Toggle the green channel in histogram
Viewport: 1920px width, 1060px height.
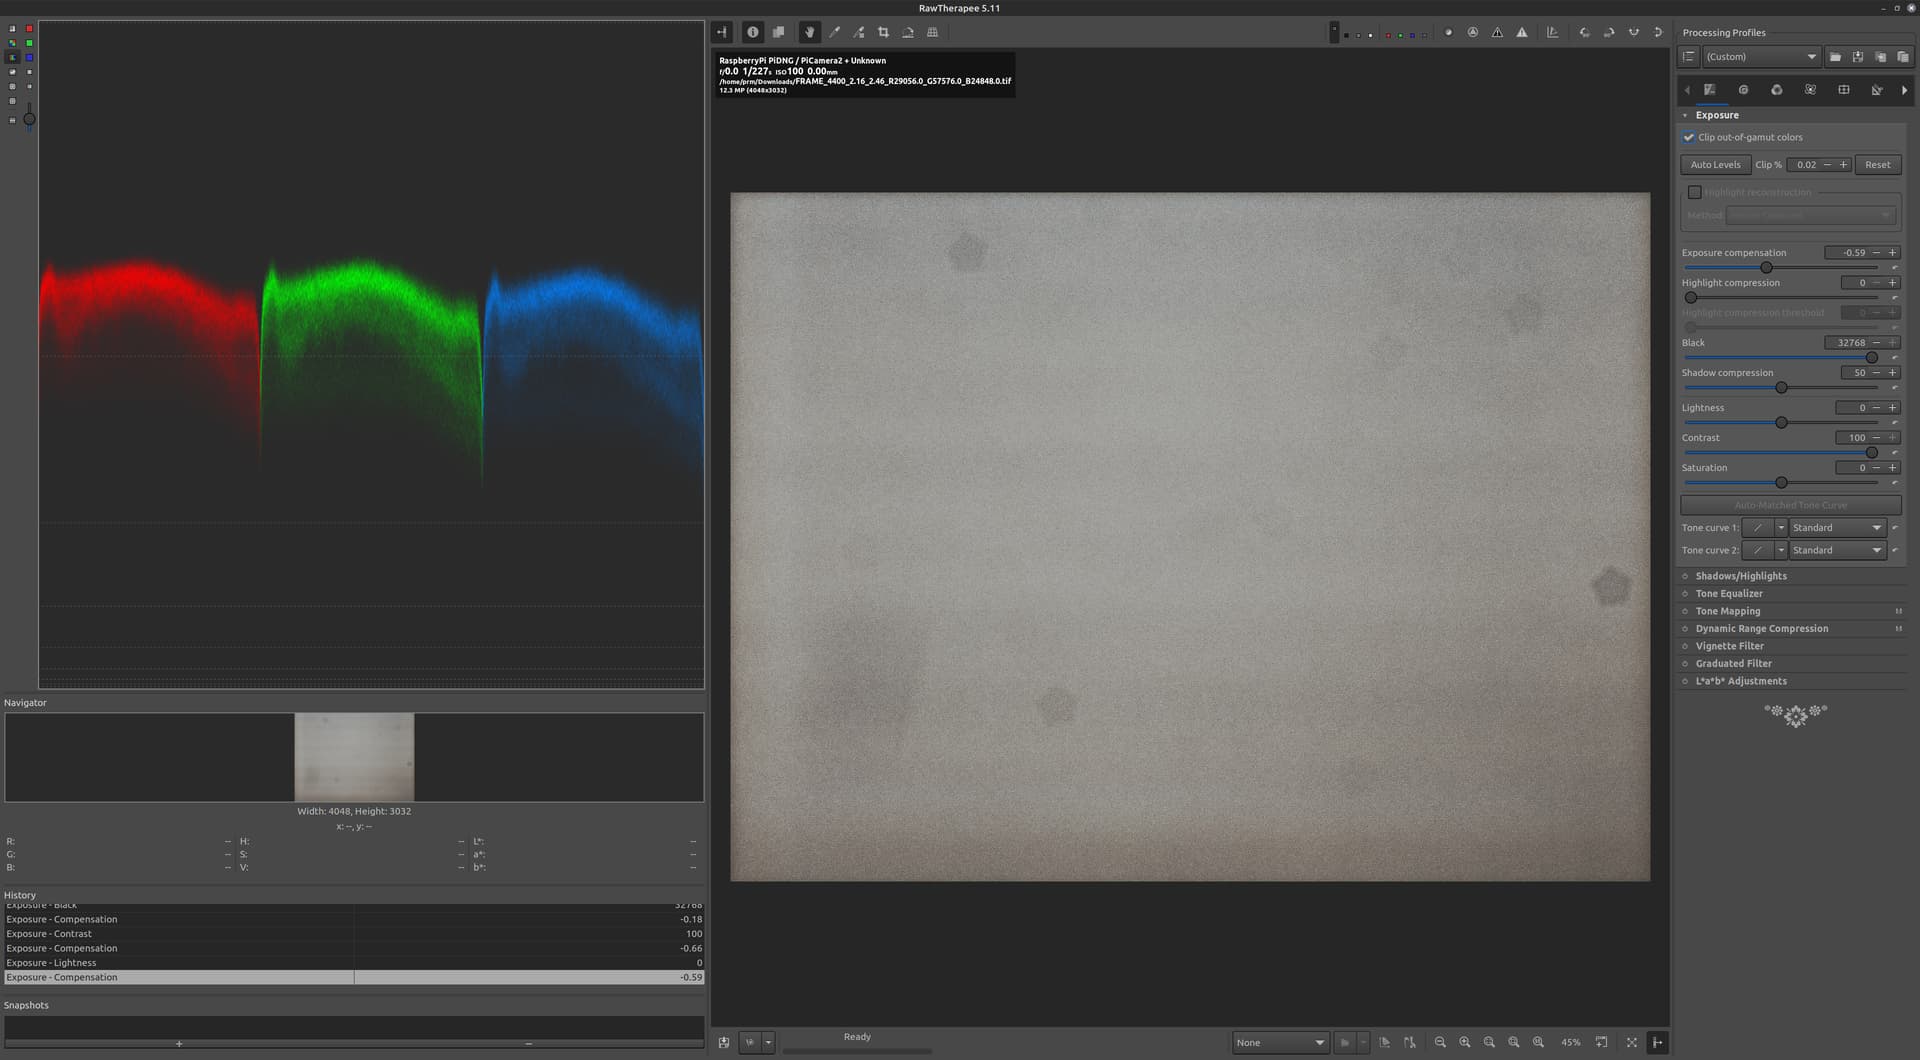click(x=29, y=43)
